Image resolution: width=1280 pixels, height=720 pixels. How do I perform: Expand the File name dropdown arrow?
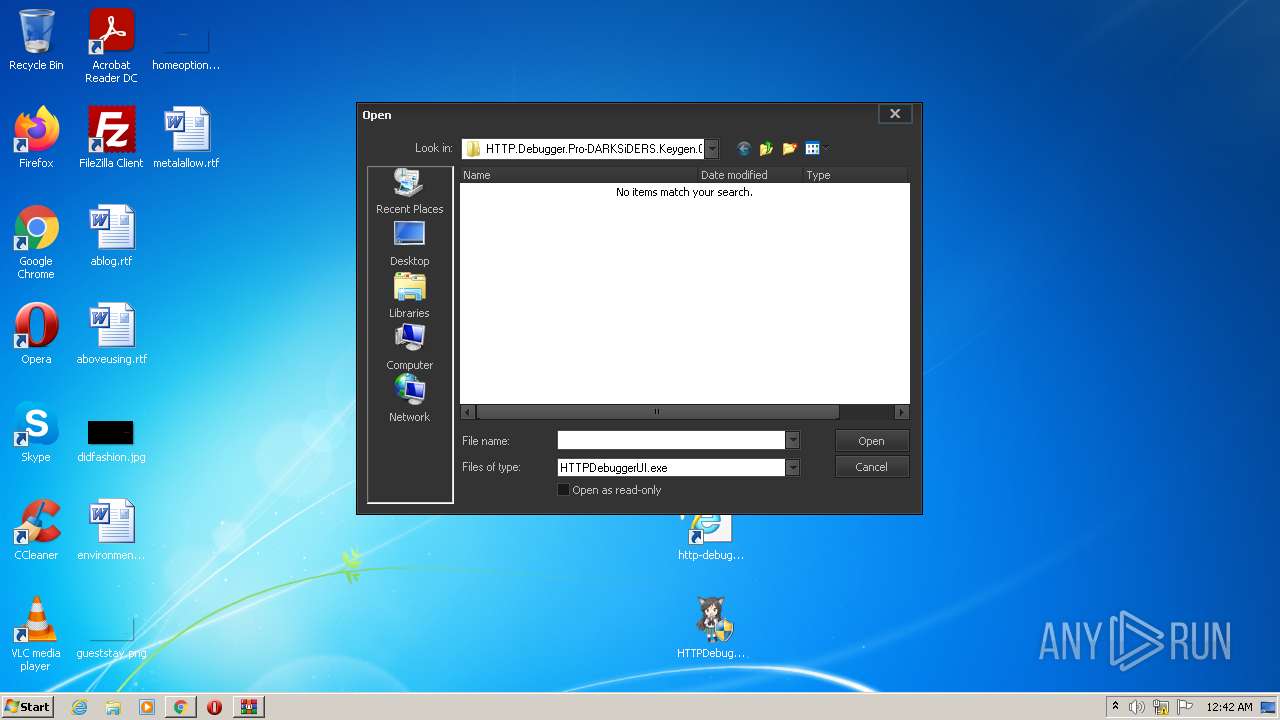click(x=792, y=441)
